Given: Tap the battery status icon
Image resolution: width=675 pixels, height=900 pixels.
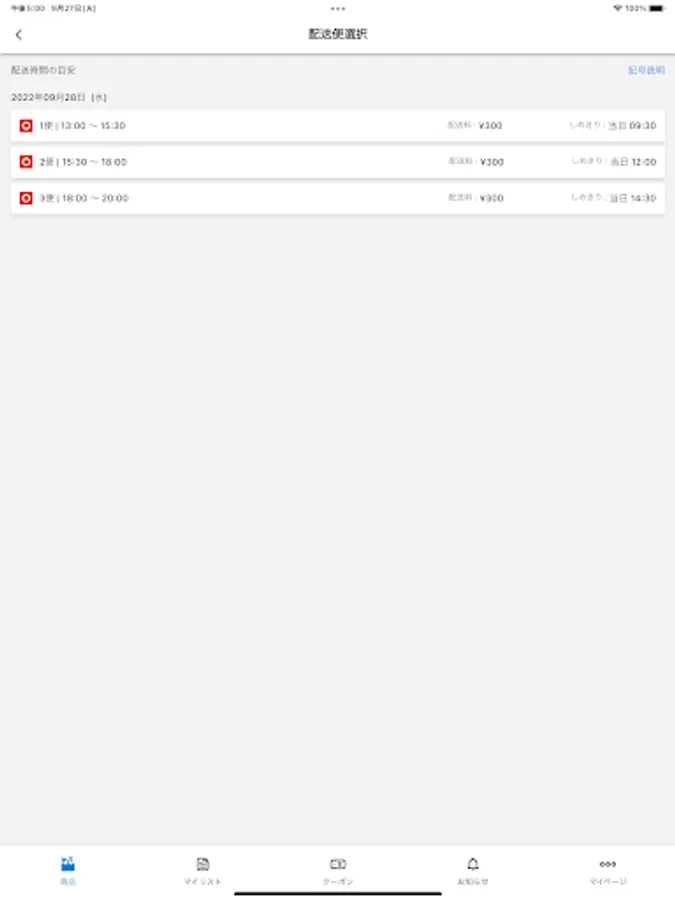Looking at the screenshot, I should click(657, 8).
